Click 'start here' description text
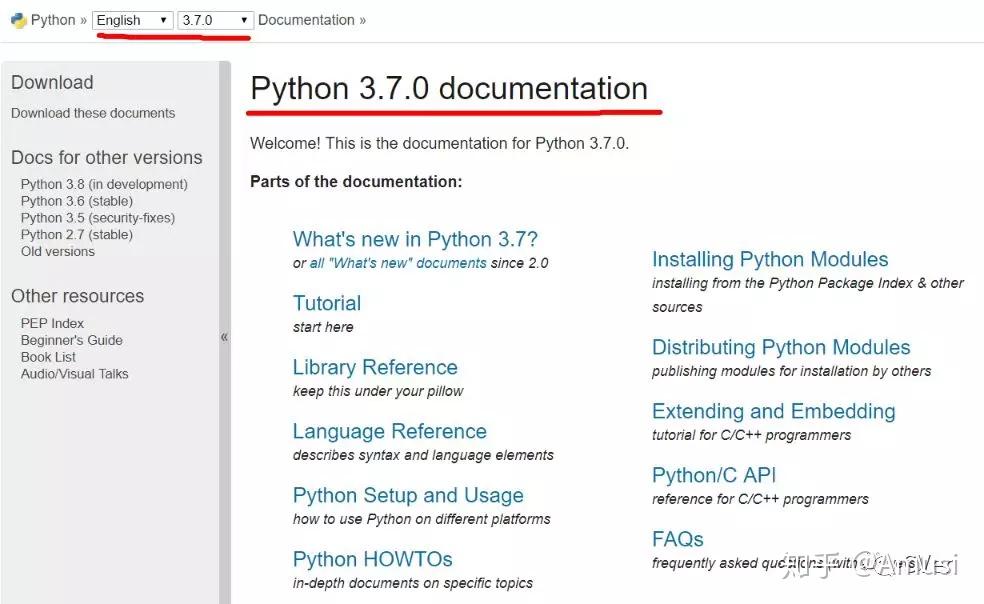This screenshot has height=604, width=984. (x=323, y=327)
